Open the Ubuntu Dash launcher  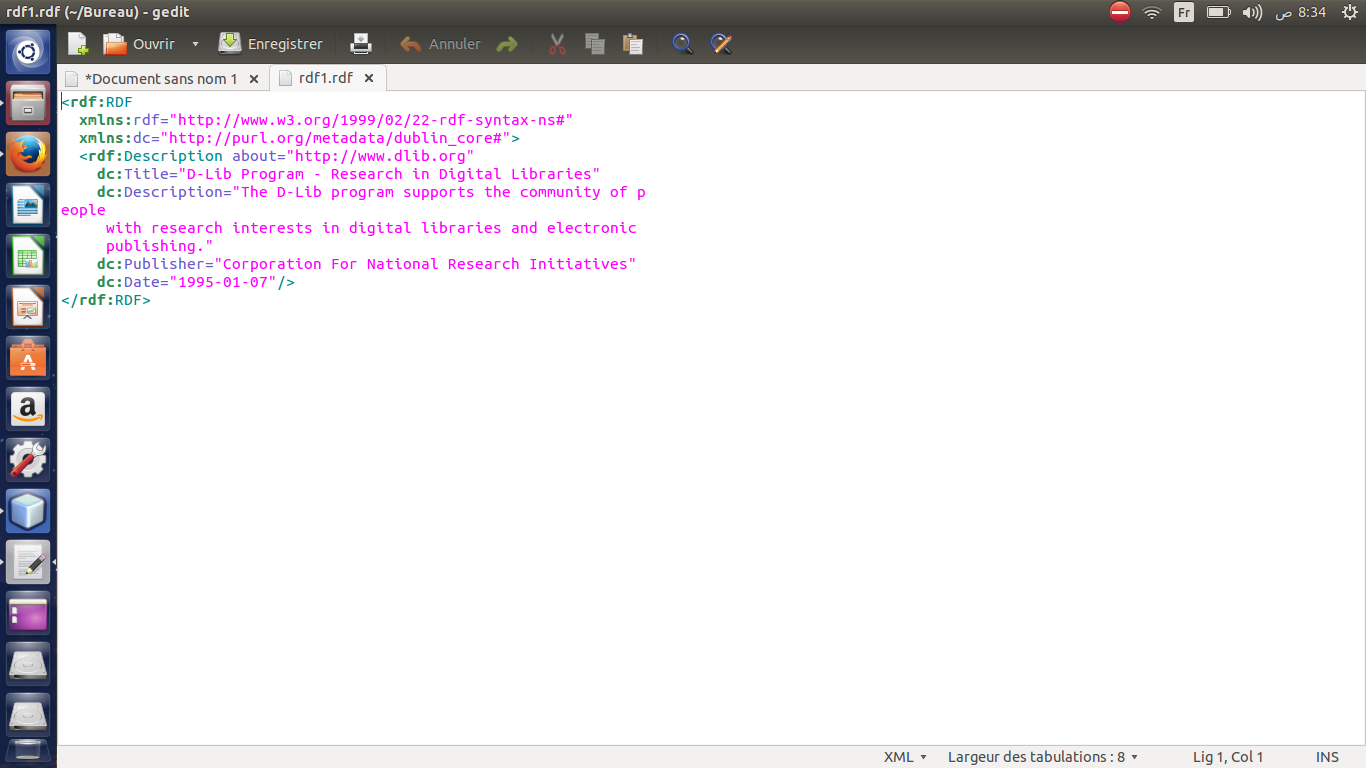coord(28,52)
